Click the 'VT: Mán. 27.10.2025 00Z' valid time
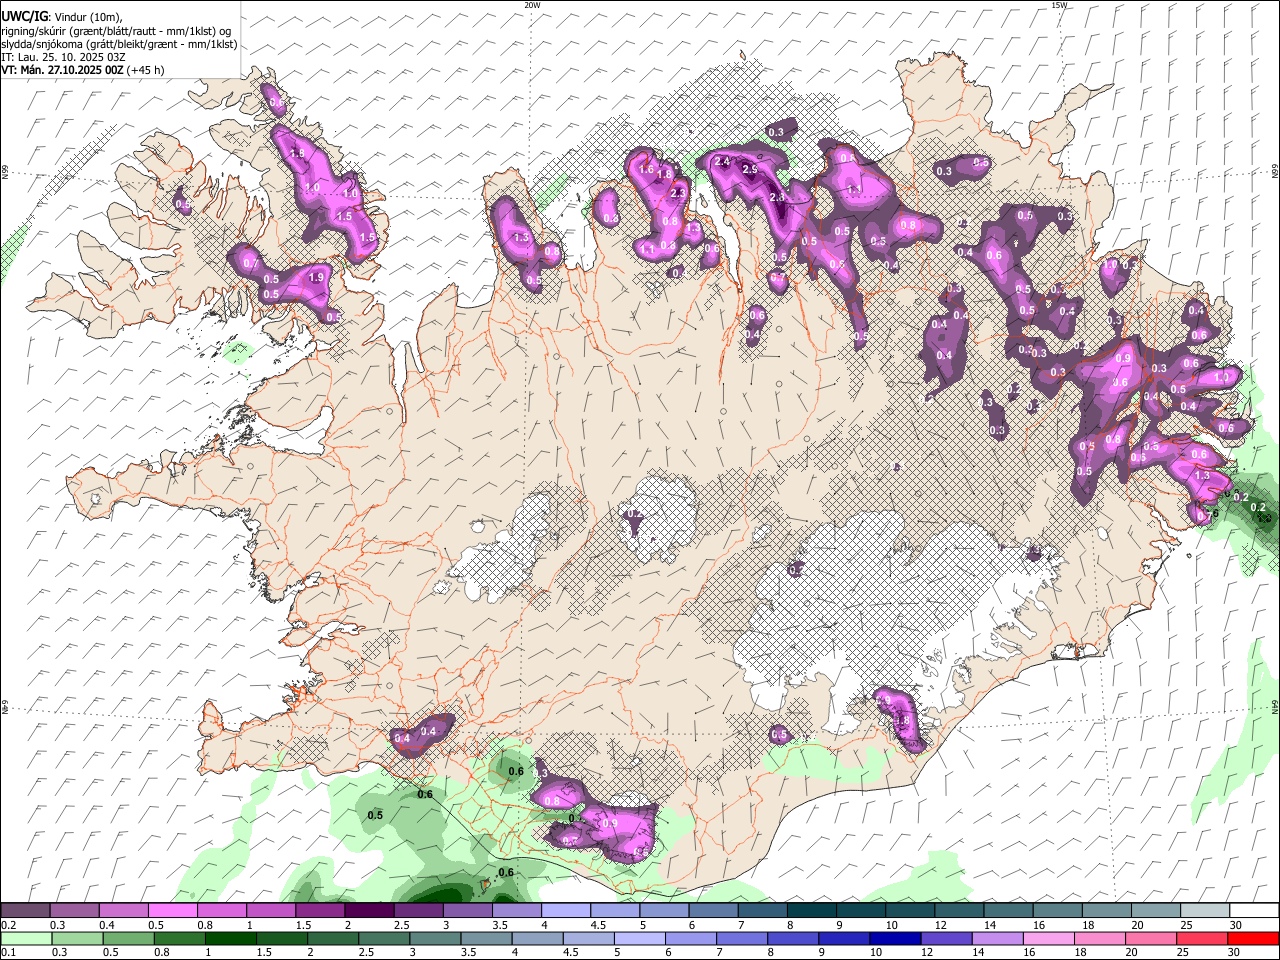 point(62,70)
